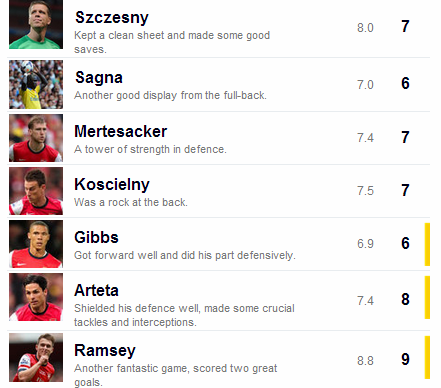Select Szczesny's 8.0 average rating
Image resolution: width=441 pixels, height=388 pixels.
[365, 28]
